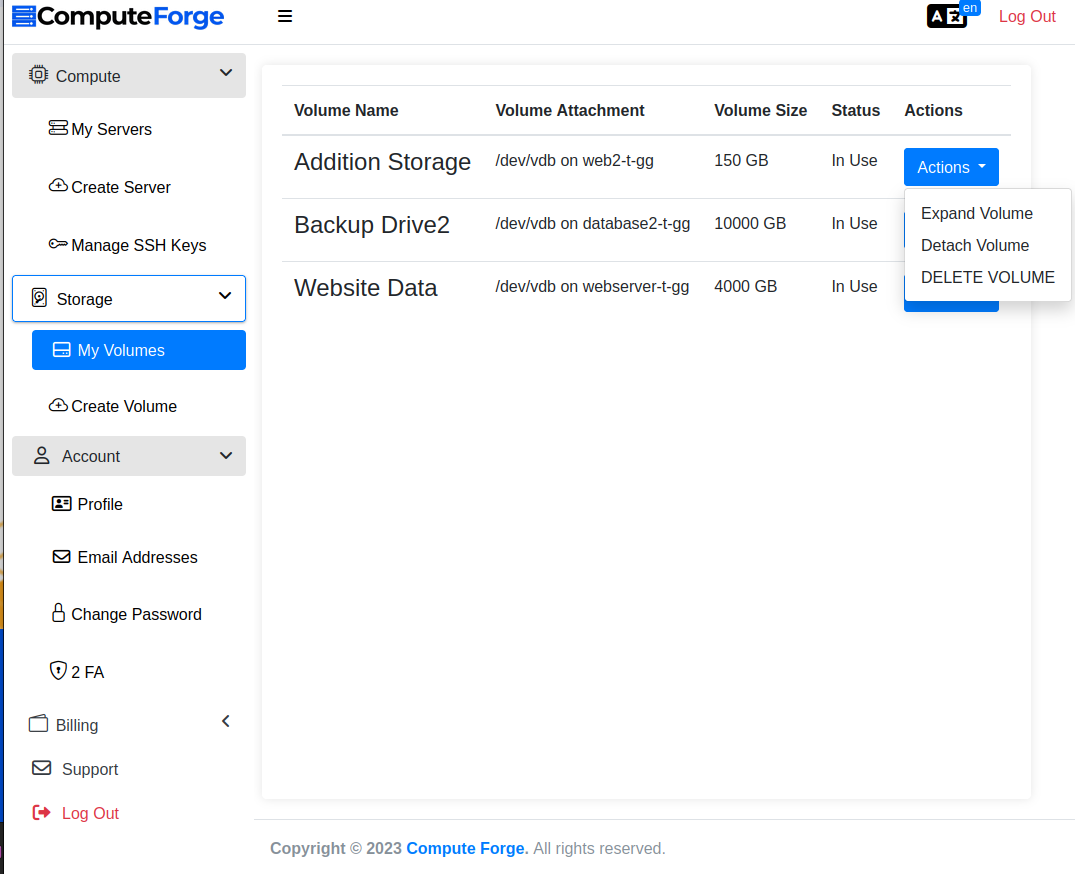Click the Change Password lock icon

58,613
